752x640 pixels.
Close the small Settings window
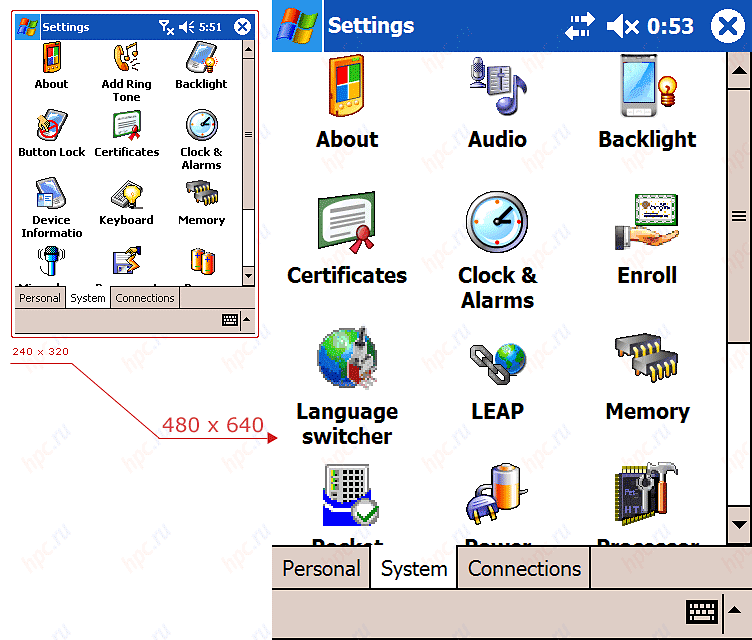[242, 27]
